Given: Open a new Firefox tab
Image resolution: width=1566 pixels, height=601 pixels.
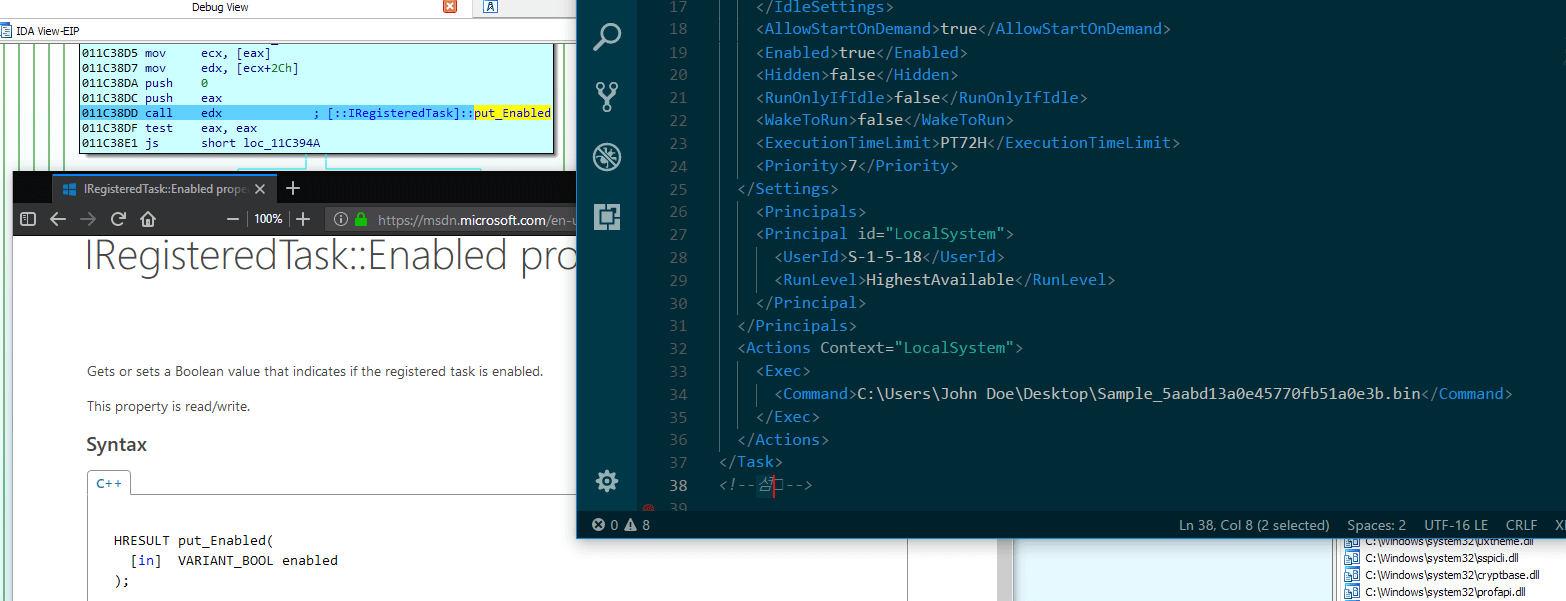Looking at the screenshot, I should point(293,188).
